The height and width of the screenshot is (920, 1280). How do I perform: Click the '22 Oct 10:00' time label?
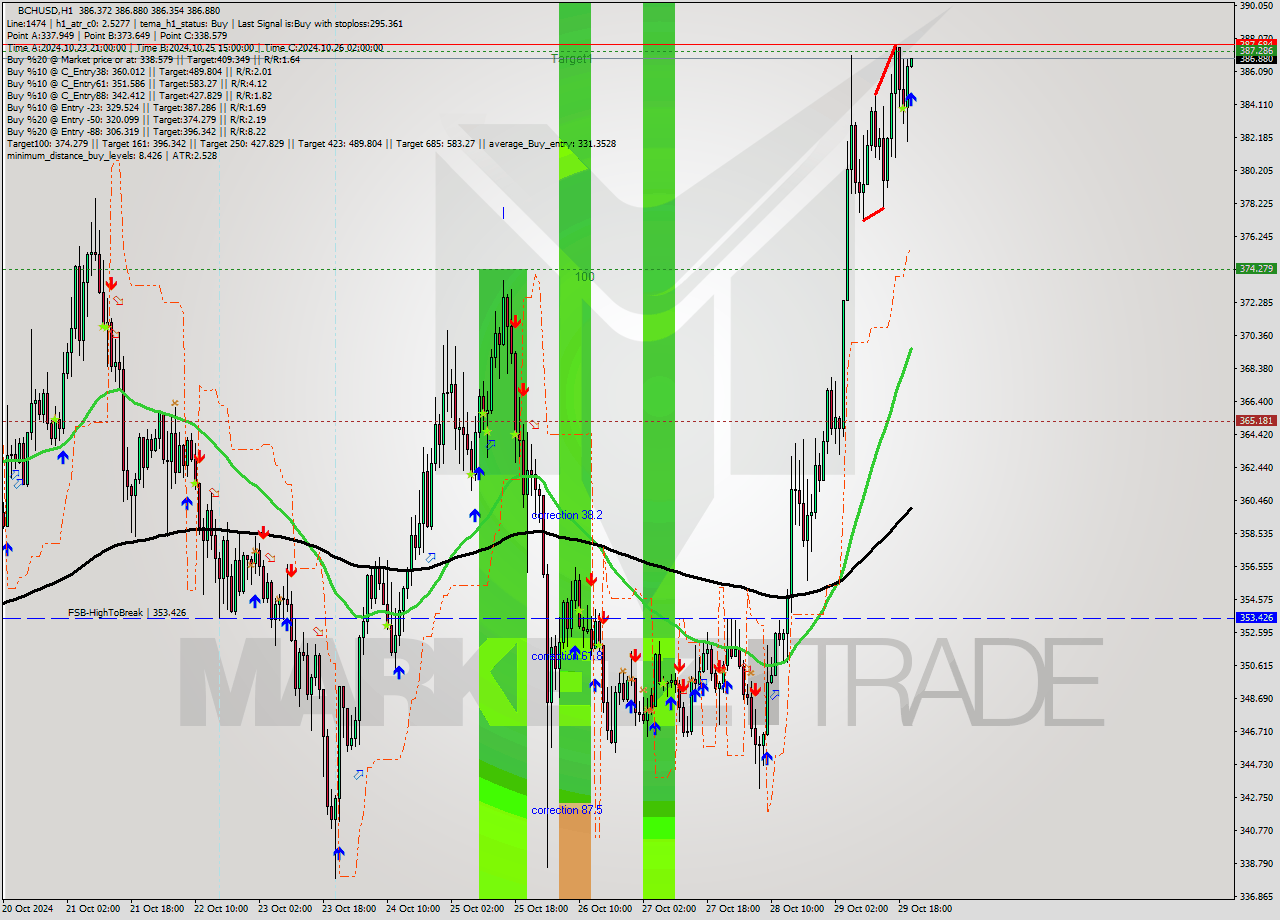click(x=220, y=909)
